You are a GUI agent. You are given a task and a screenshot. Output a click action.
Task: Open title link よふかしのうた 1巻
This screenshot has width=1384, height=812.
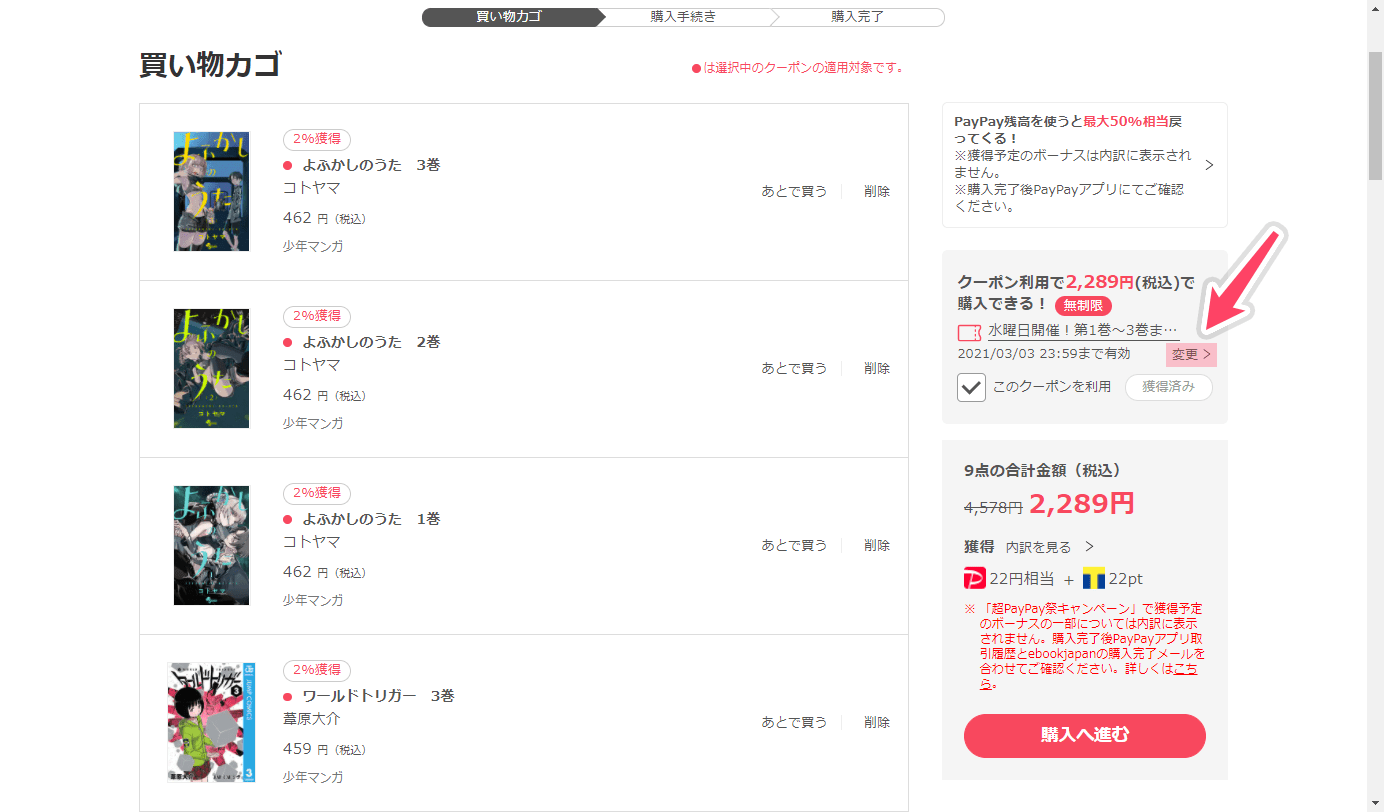click(x=371, y=519)
